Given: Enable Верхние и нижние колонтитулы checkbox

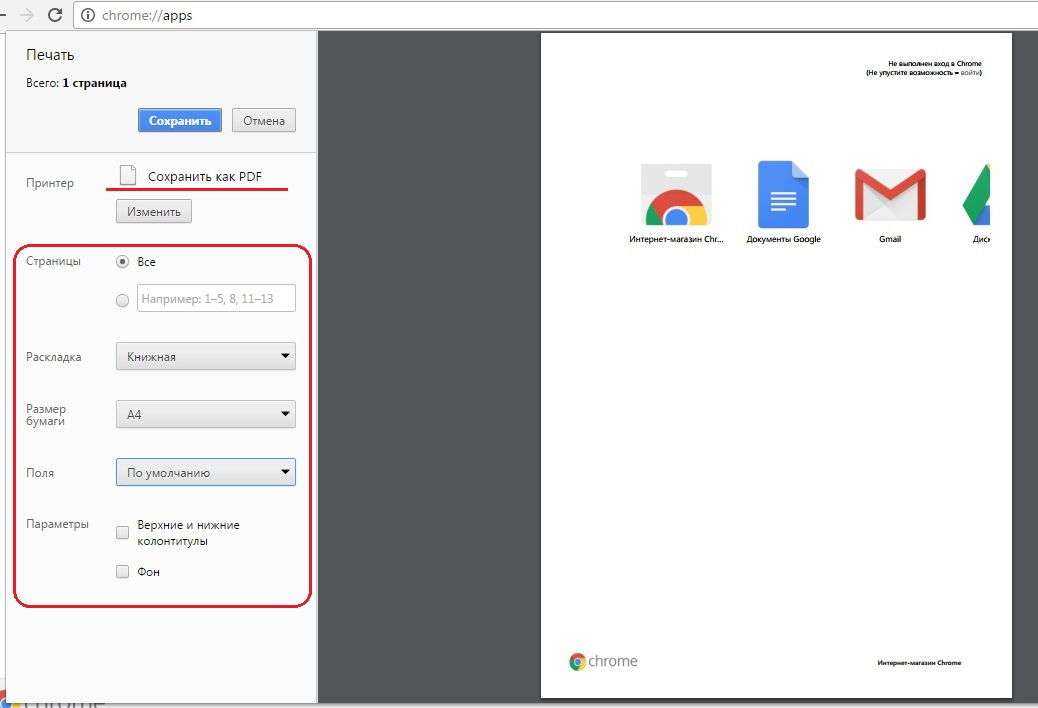Looking at the screenshot, I should click(122, 533).
